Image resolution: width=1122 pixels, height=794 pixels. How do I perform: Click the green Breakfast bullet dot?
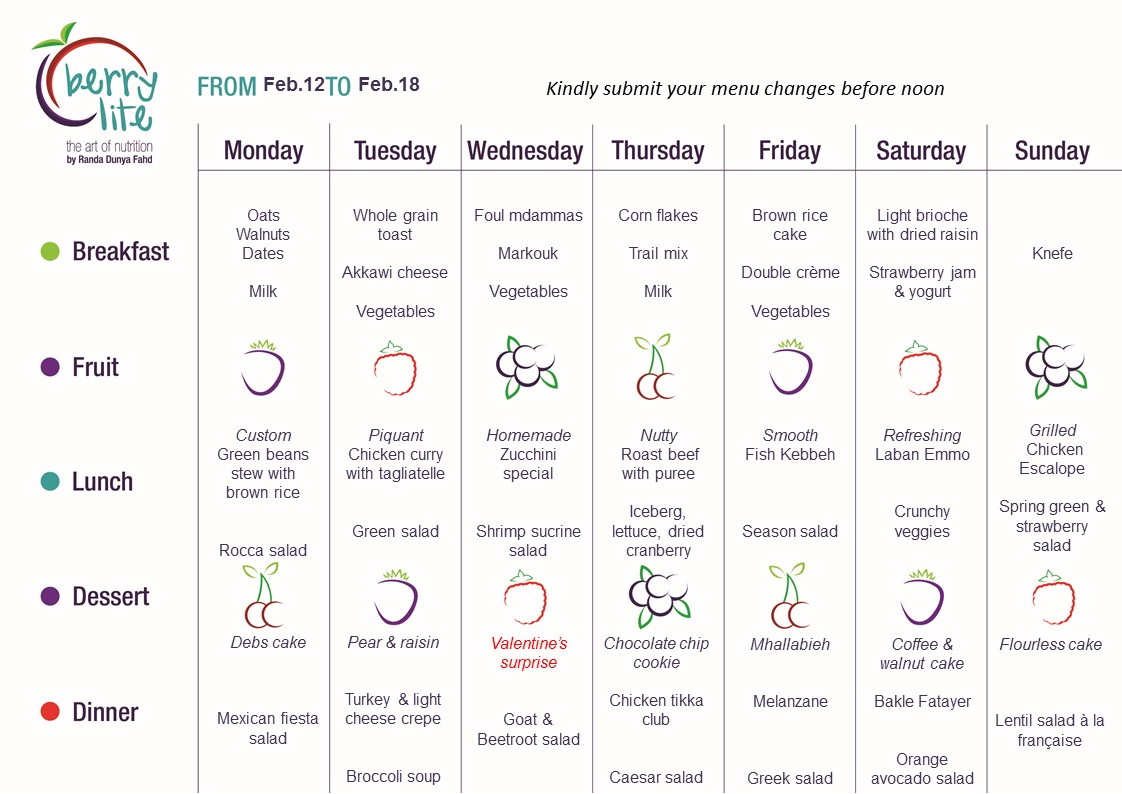50,251
